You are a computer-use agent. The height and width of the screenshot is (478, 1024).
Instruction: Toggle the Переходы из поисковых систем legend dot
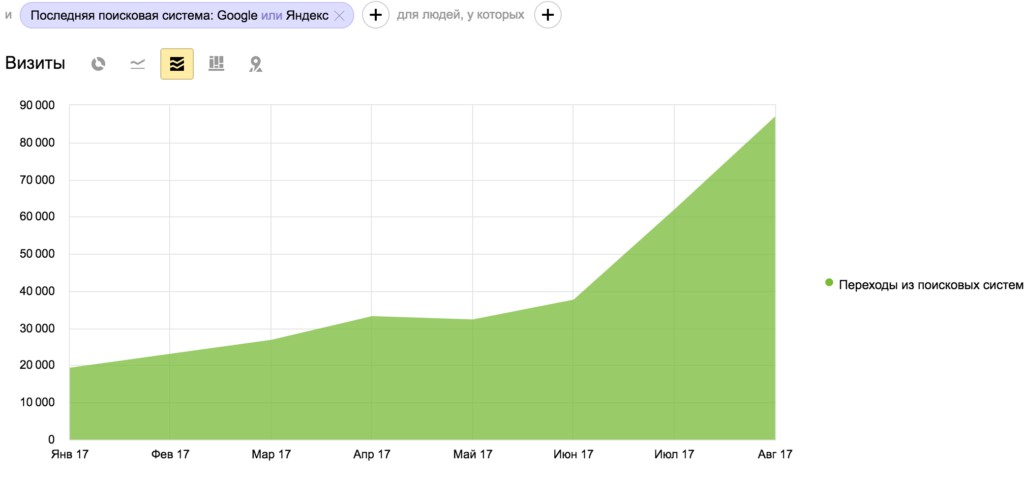(829, 283)
